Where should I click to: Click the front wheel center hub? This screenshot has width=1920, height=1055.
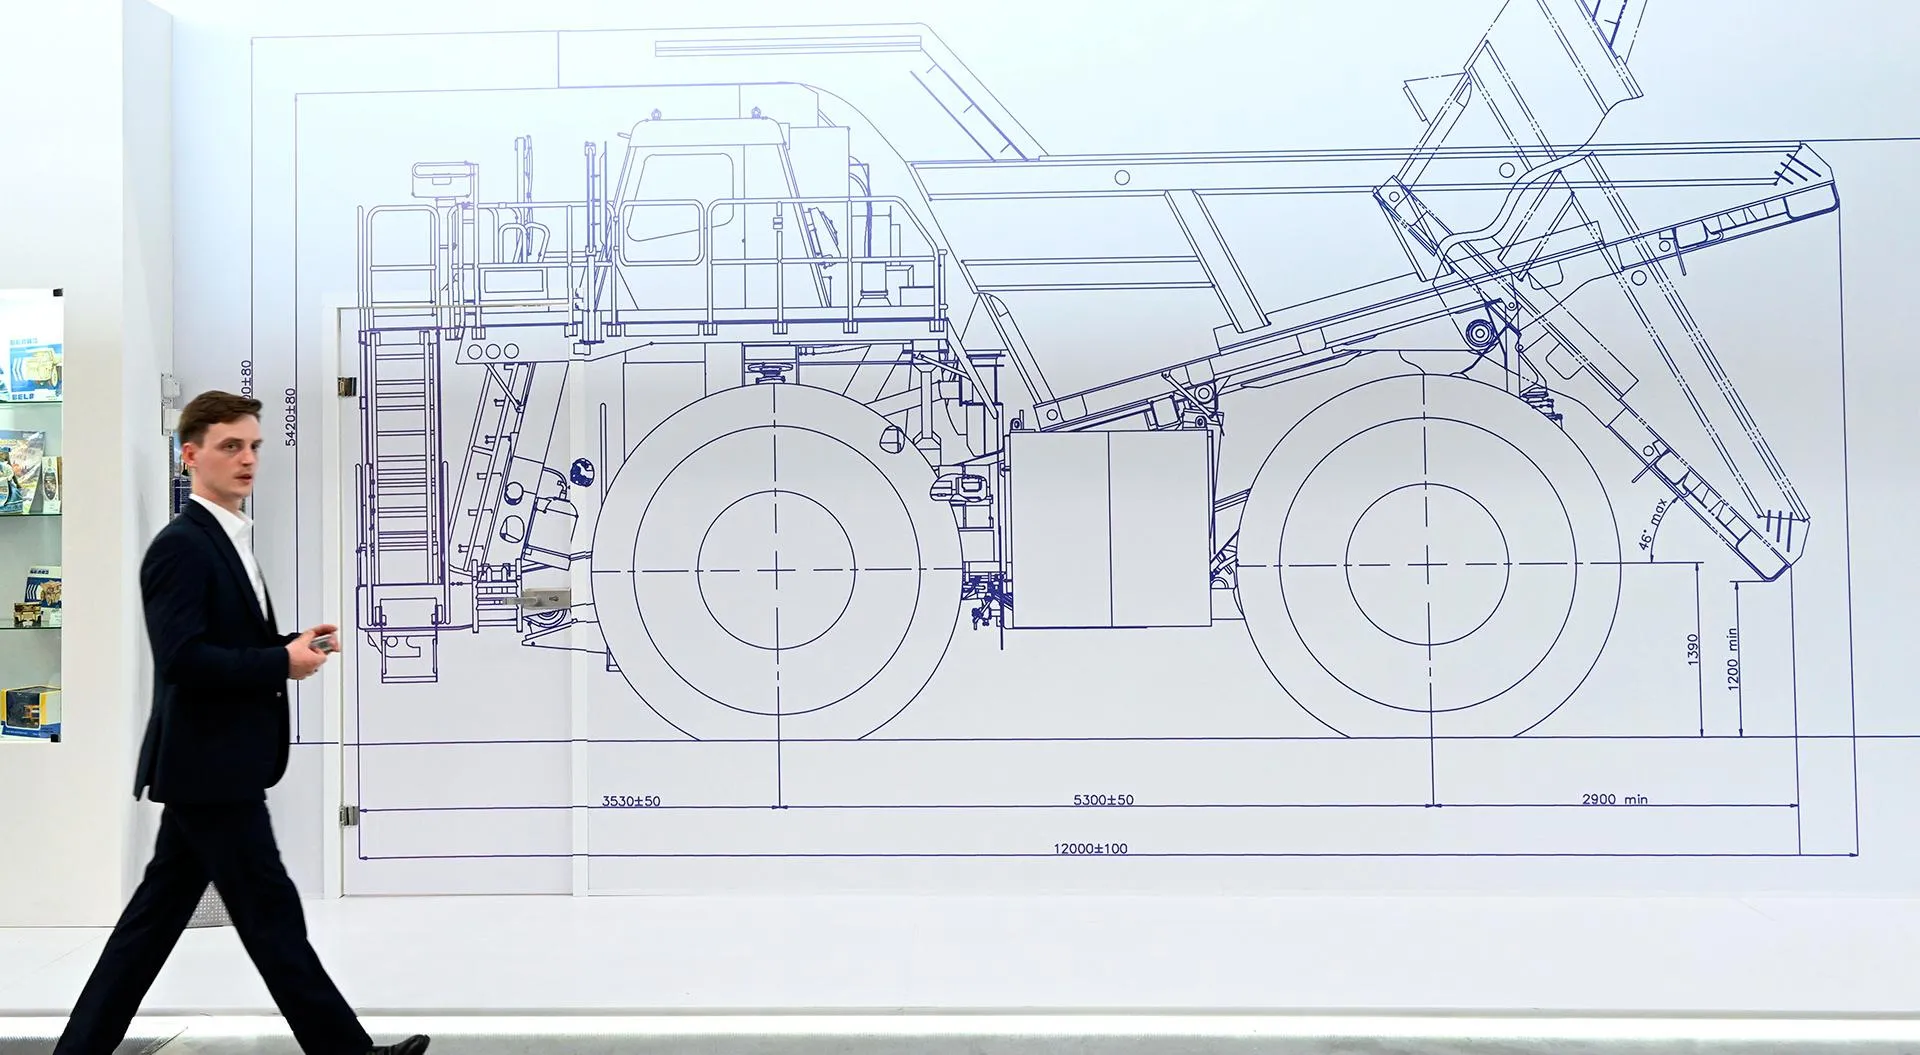pos(776,570)
